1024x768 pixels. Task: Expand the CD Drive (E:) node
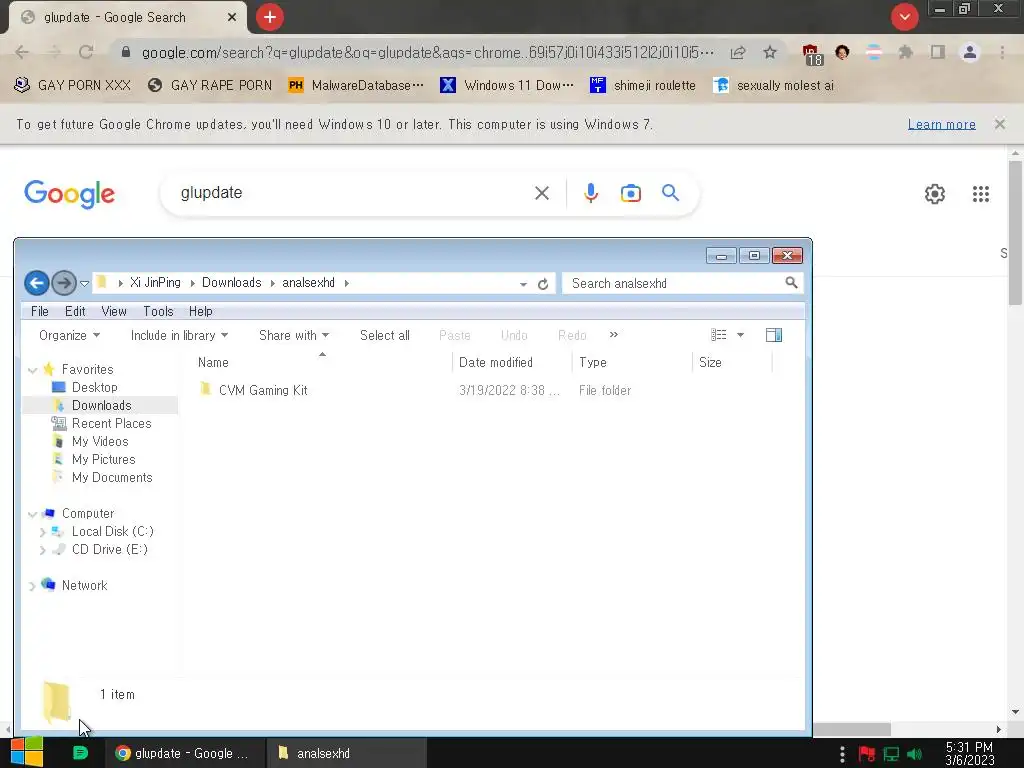point(42,551)
